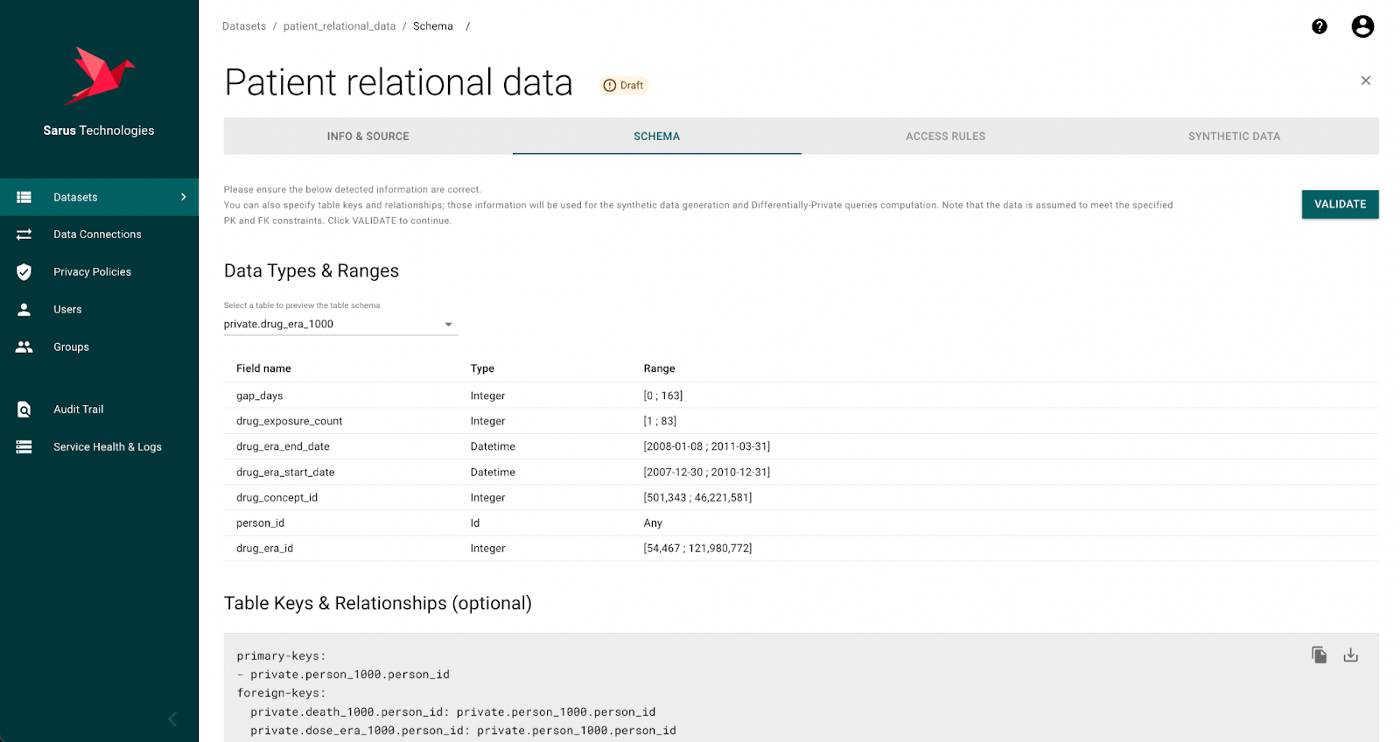This screenshot has width=1400, height=742.
Task: Close the Patient relational data panel
Action: coord(1365,81)
